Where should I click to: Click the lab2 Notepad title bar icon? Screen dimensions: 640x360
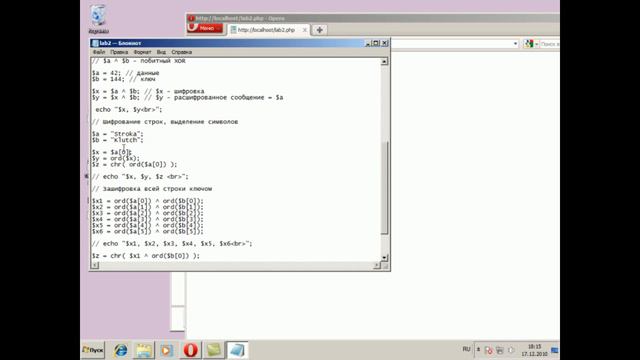[95, 43]
